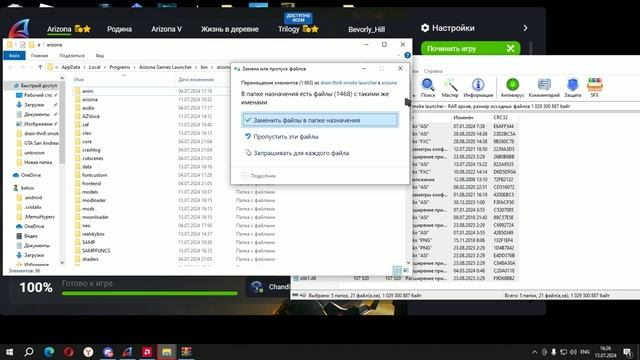Open the Справка menu in WinRAR
This screenshot has height=360, width=640.
pos(433,71)
